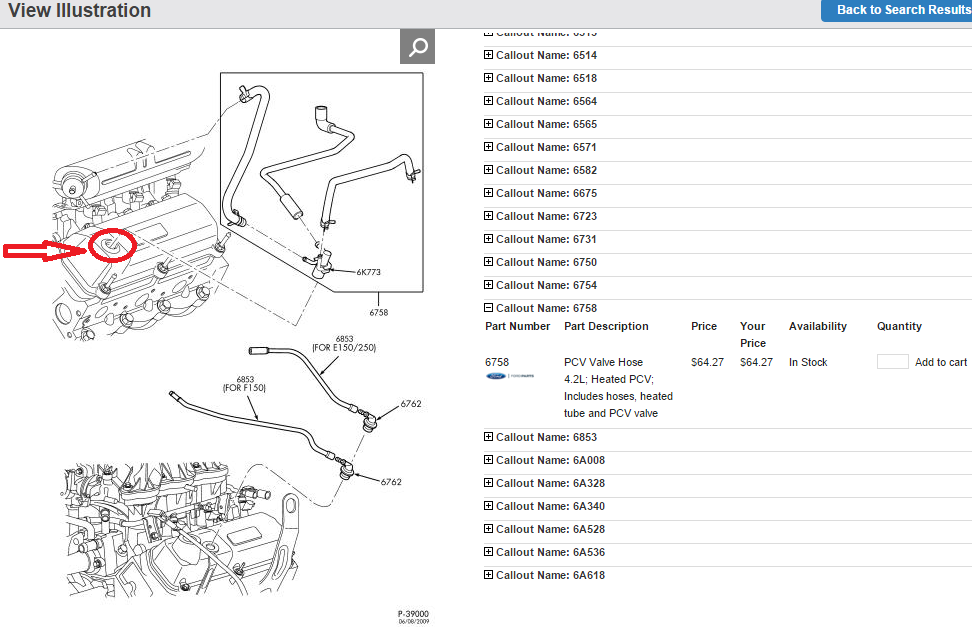Click plus icon beside Callout Name 6750
The height and width of the screenshot is (627, 972).
pyautogui.click(x=487, y=262)
